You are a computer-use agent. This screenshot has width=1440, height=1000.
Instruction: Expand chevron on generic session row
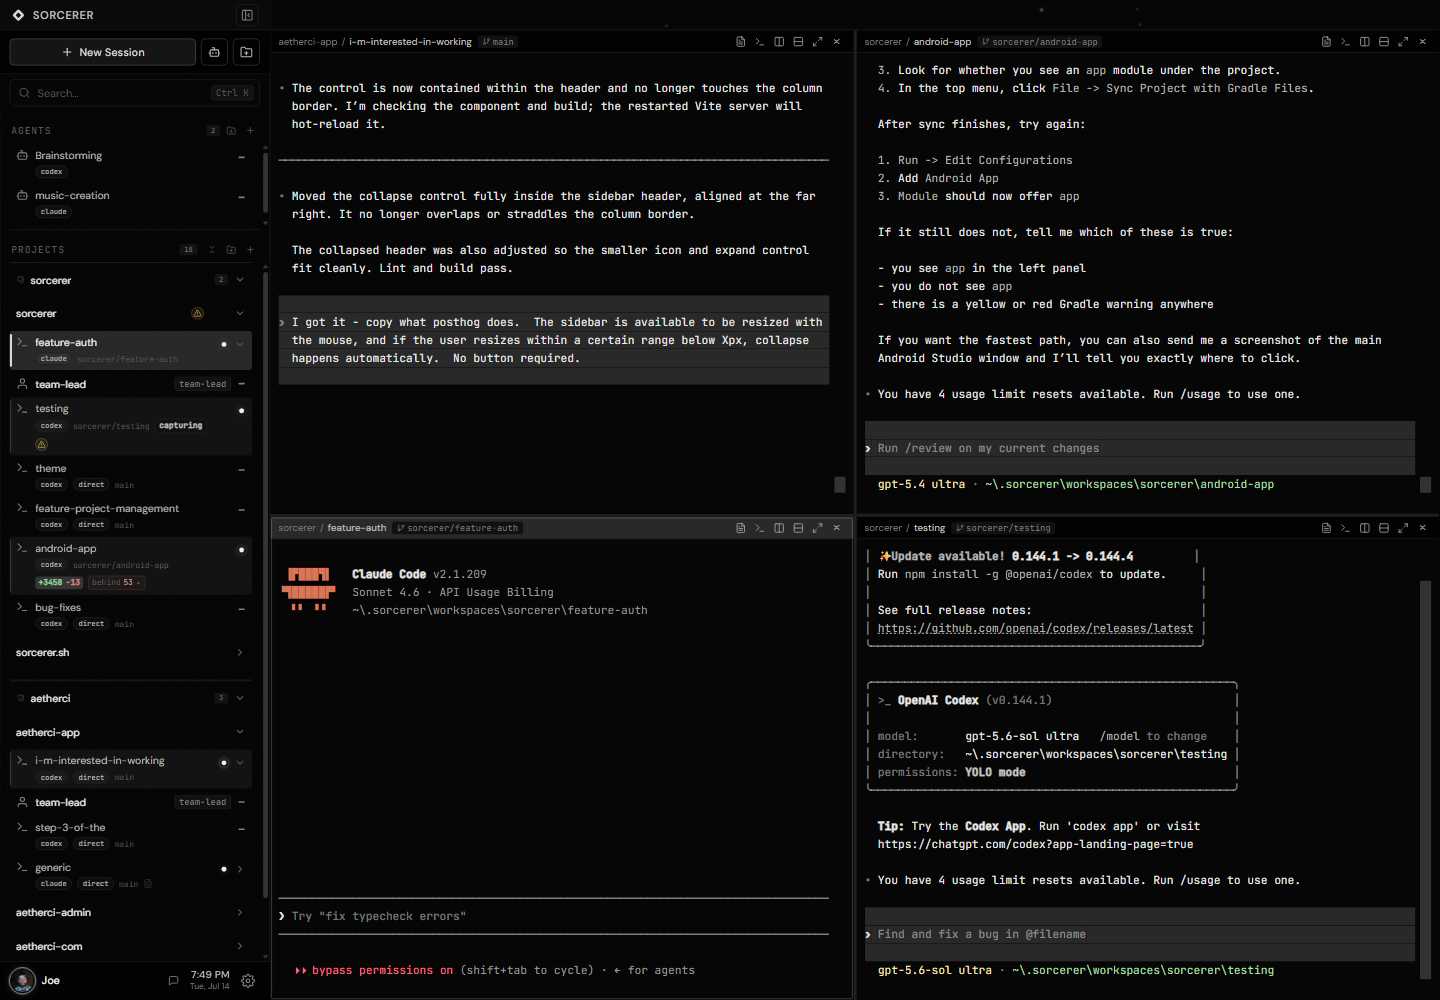[240, 869]
